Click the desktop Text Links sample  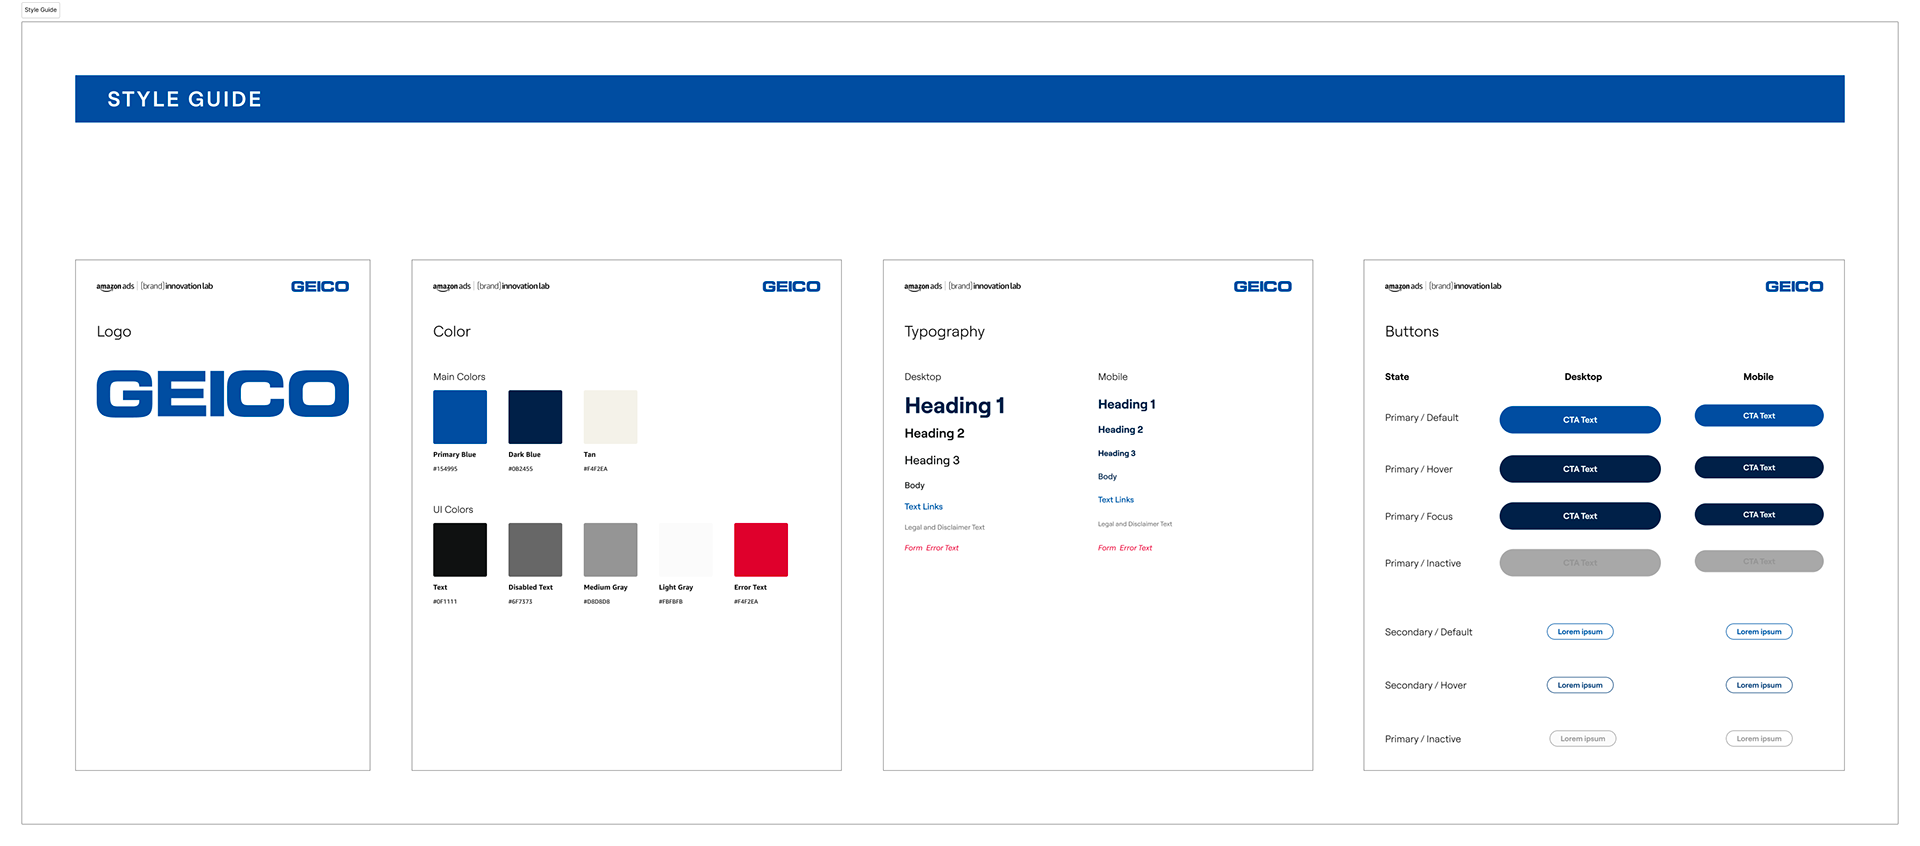(924, 507)
